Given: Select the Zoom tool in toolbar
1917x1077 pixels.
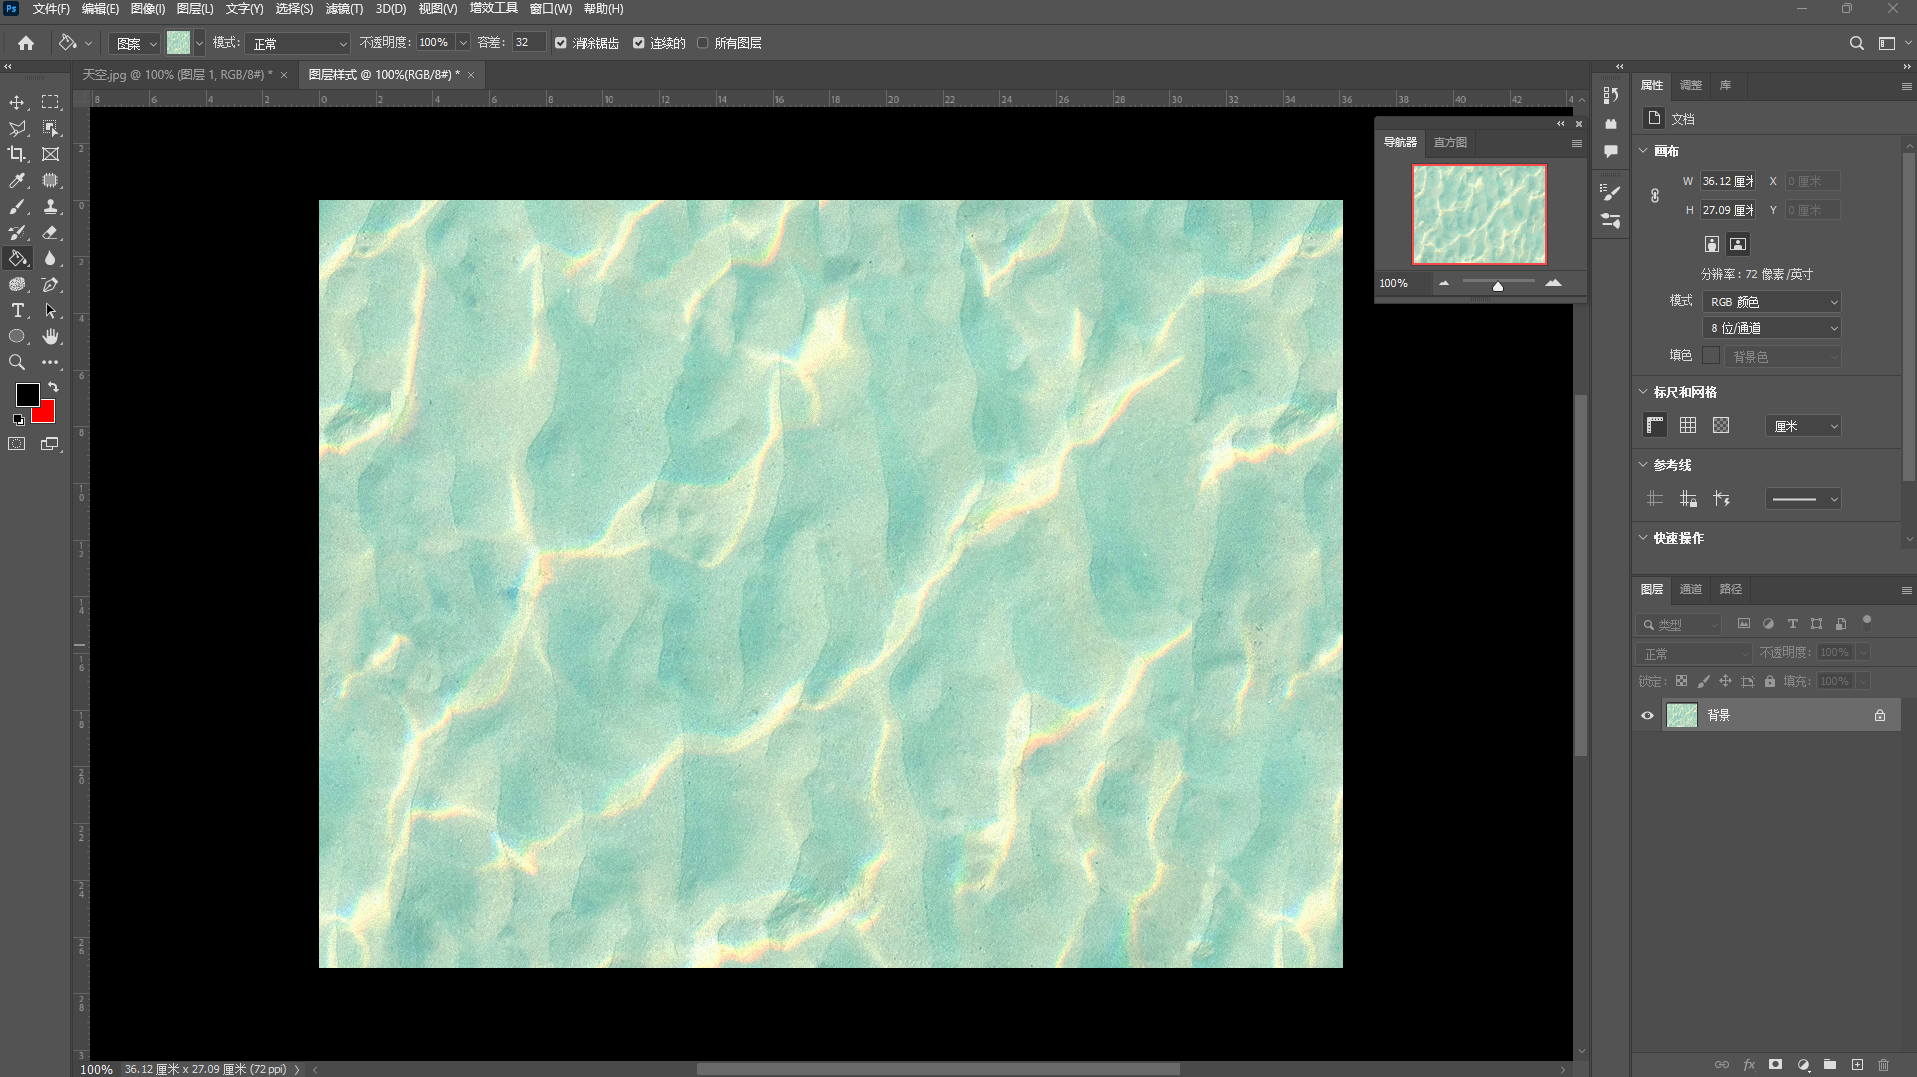Looking at the screenshot, I should 17,363.
